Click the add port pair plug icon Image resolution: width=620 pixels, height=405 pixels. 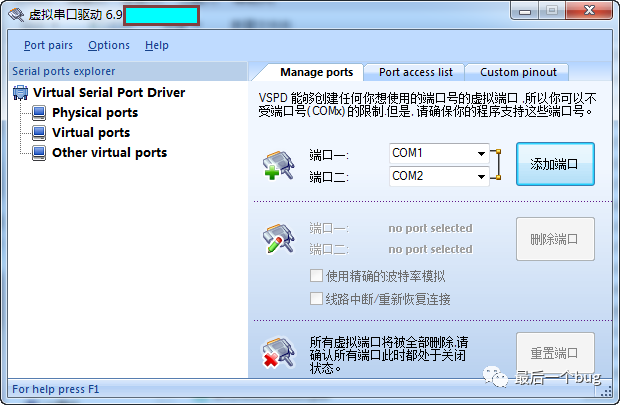[277, 165]
